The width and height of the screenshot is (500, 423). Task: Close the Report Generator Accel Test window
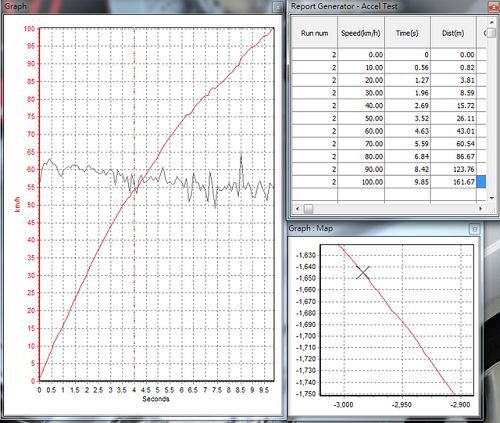tap(494, 7)
